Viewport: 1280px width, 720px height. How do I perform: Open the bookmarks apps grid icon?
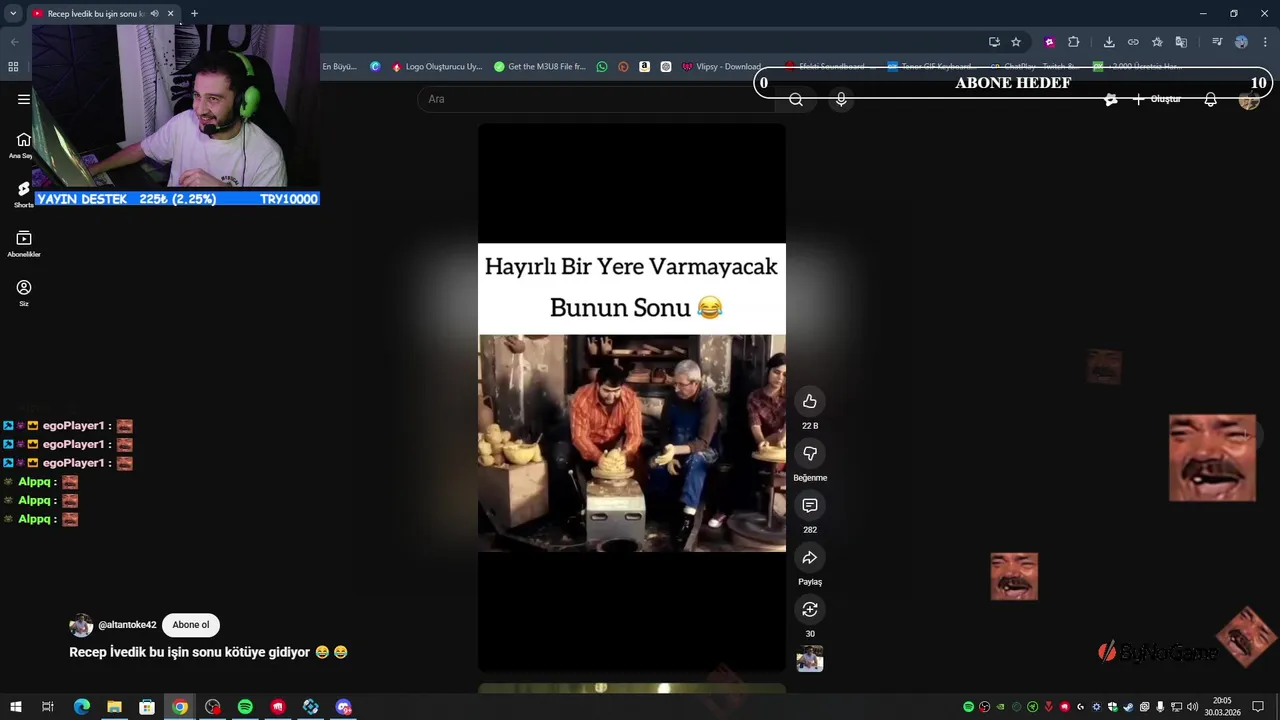coord(13,67)
